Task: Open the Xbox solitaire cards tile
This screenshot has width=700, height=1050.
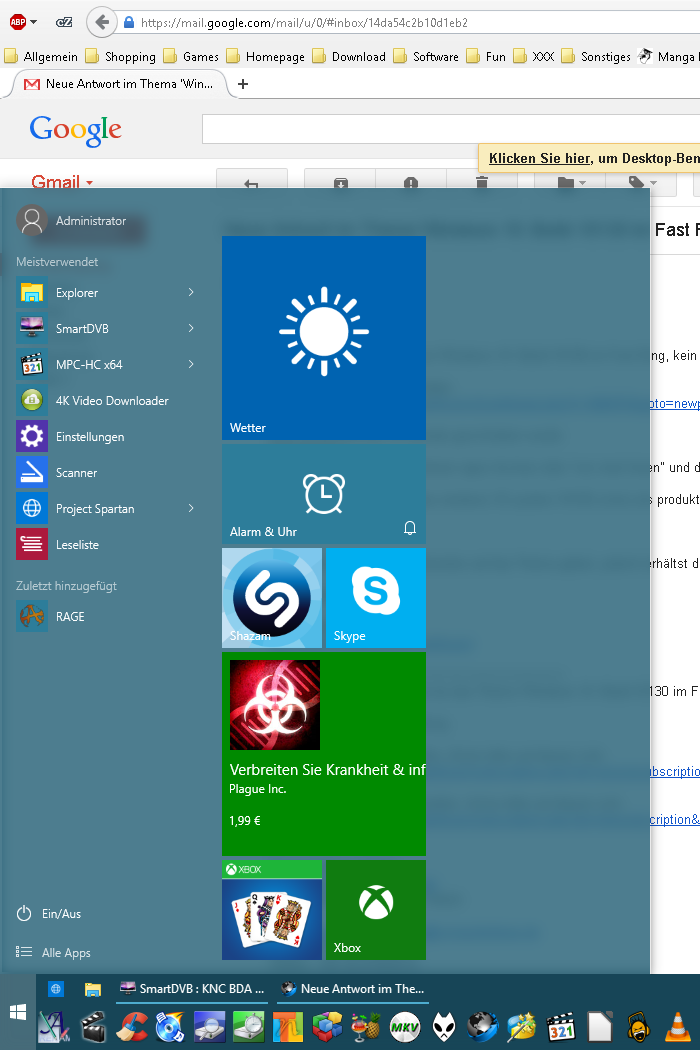Action: pyautogui.click(x=272, y=910)
